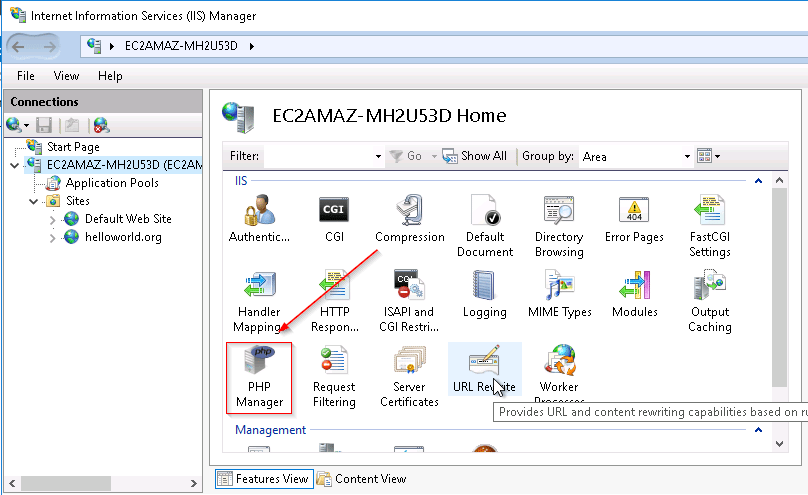Open Handler Mappings feature

259,301
